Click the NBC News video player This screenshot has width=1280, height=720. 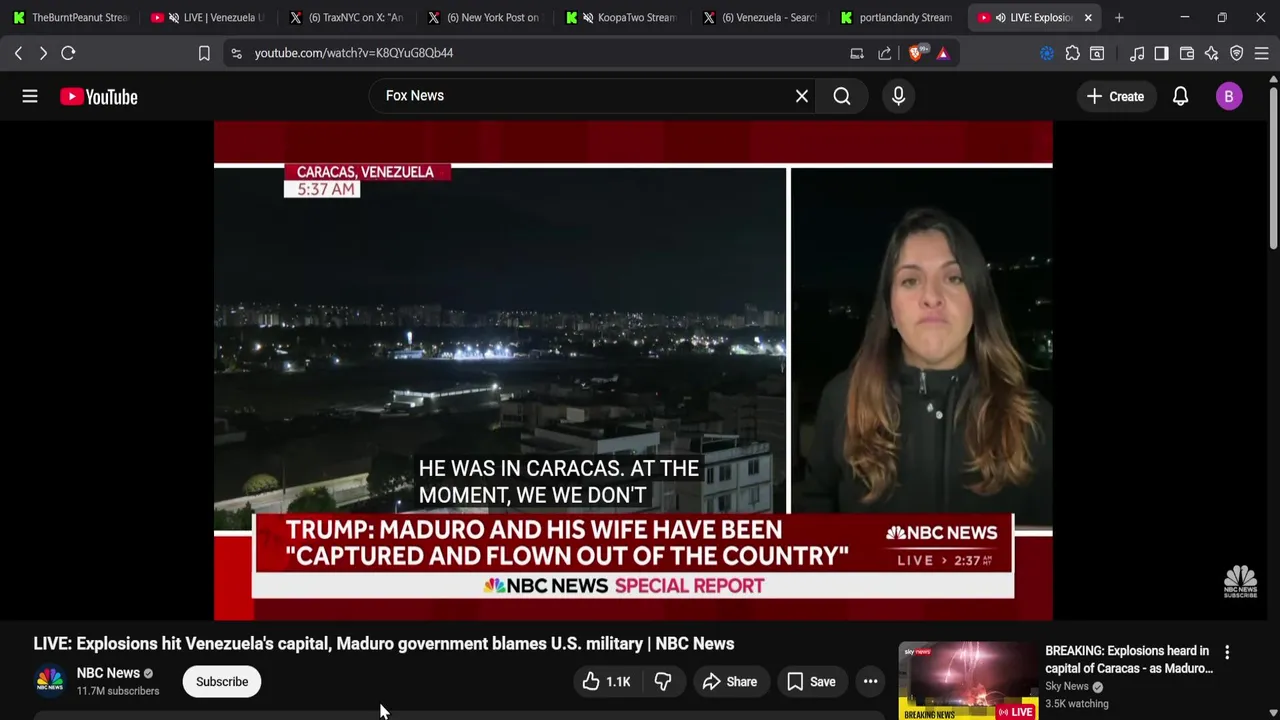pyautogui.click(x=633, y=371)
